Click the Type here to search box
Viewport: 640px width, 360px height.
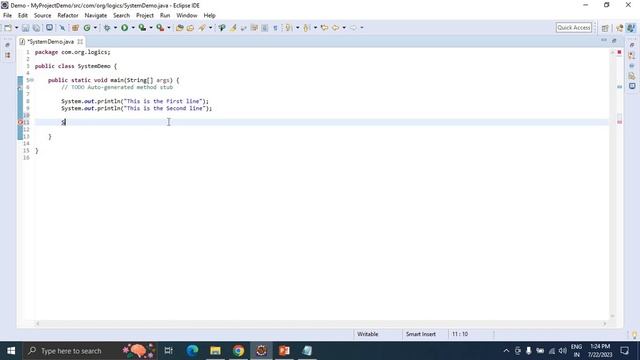point(90,351)
